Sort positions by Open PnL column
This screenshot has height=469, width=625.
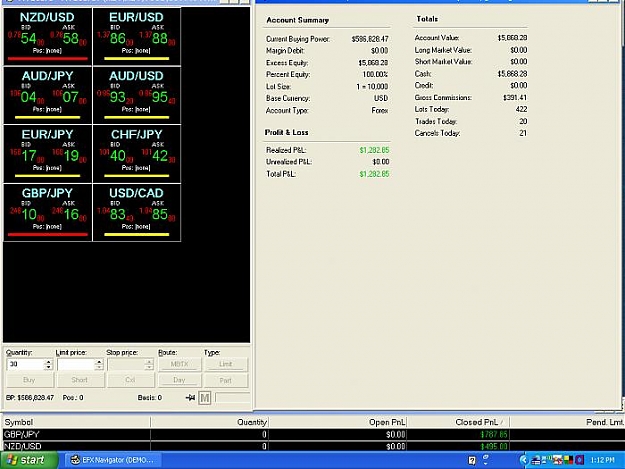[x=338, y=422]
